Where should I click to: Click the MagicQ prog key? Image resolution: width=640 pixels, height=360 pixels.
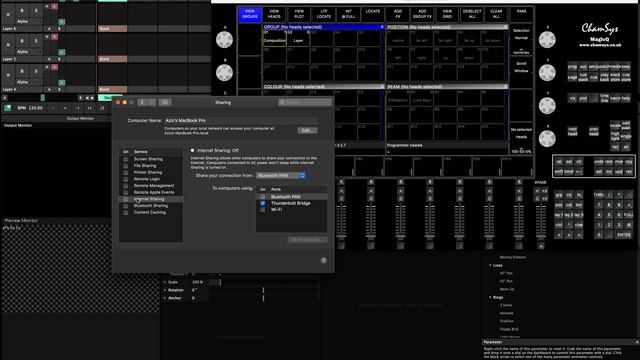click(572, 67)
